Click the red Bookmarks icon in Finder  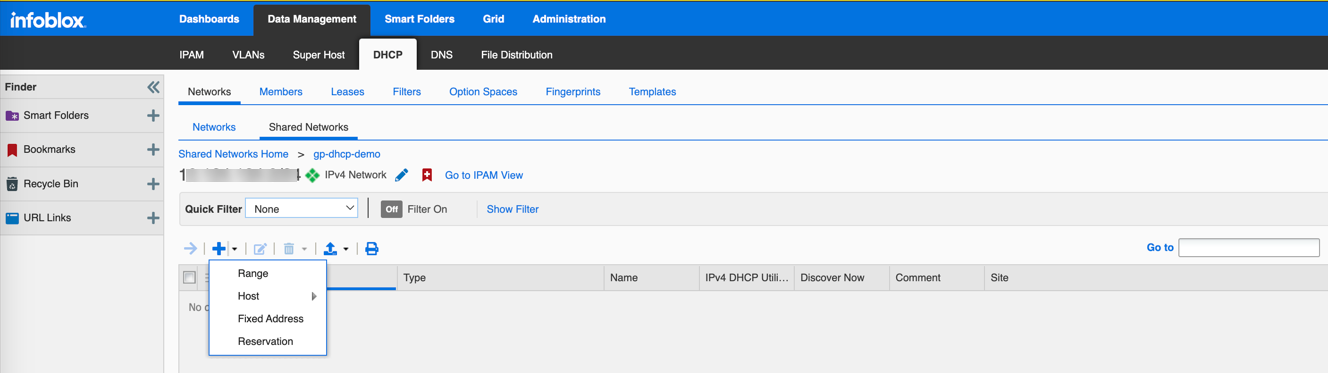[x=12, y=150]
